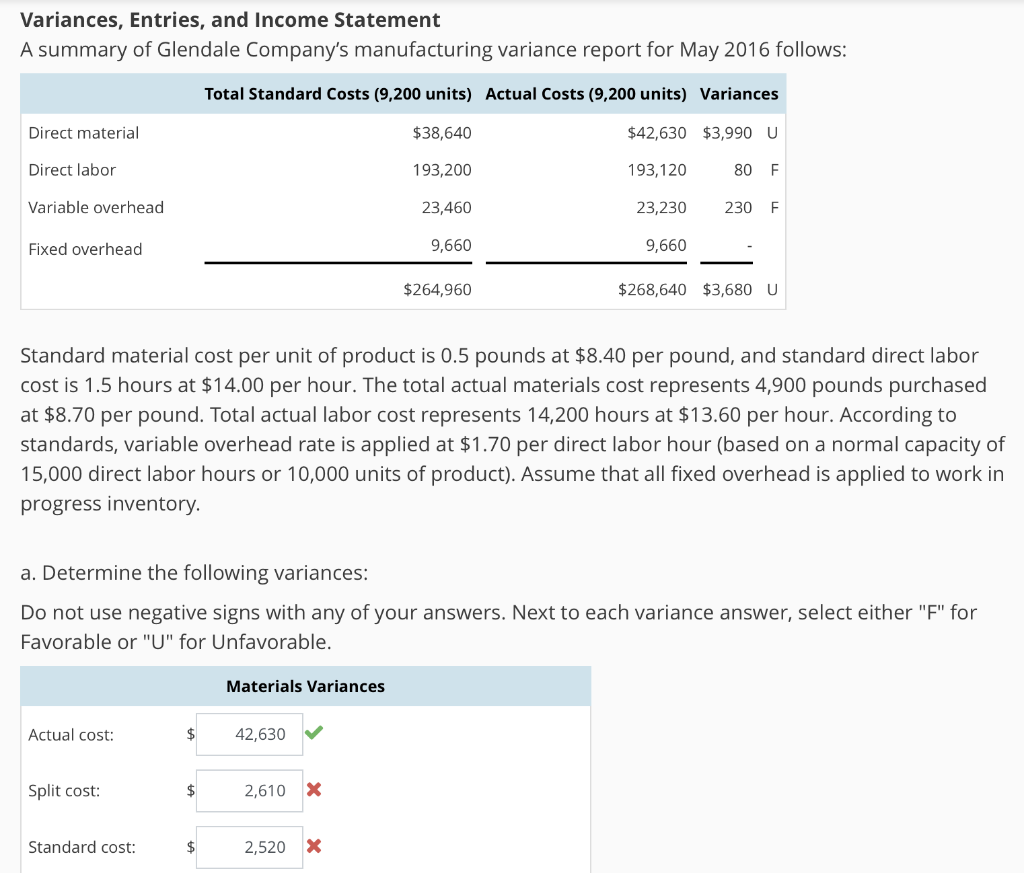Click the red error icon beside 2,610

[315, 789]
